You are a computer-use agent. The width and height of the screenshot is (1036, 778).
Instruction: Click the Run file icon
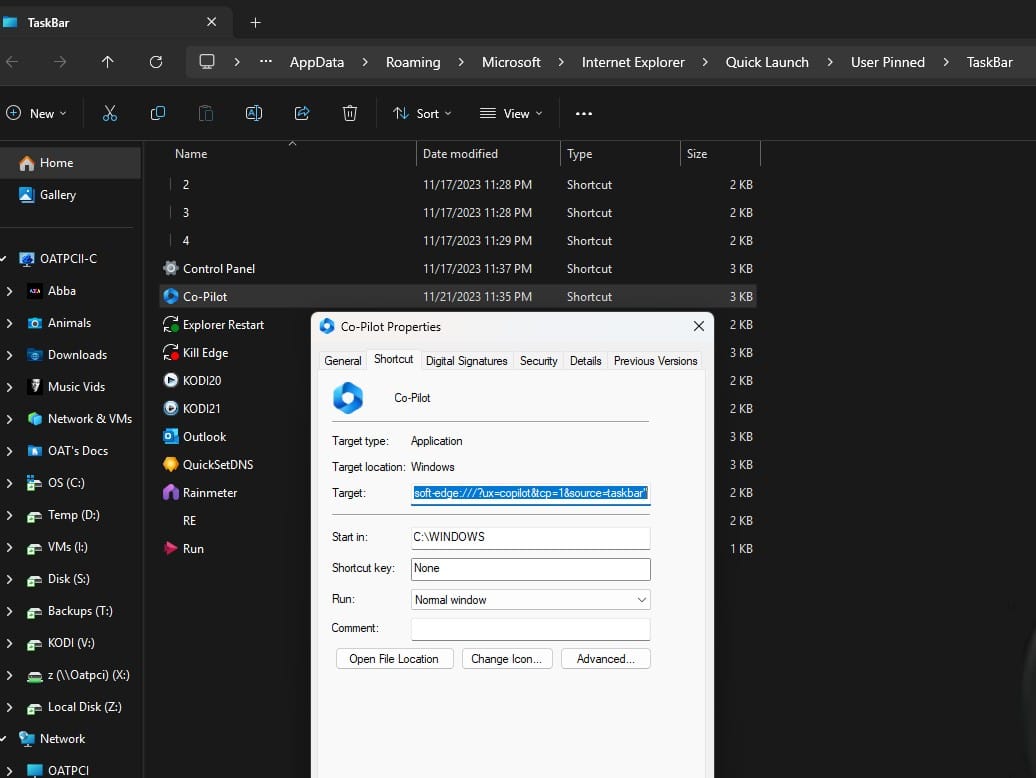click(171, 548)
